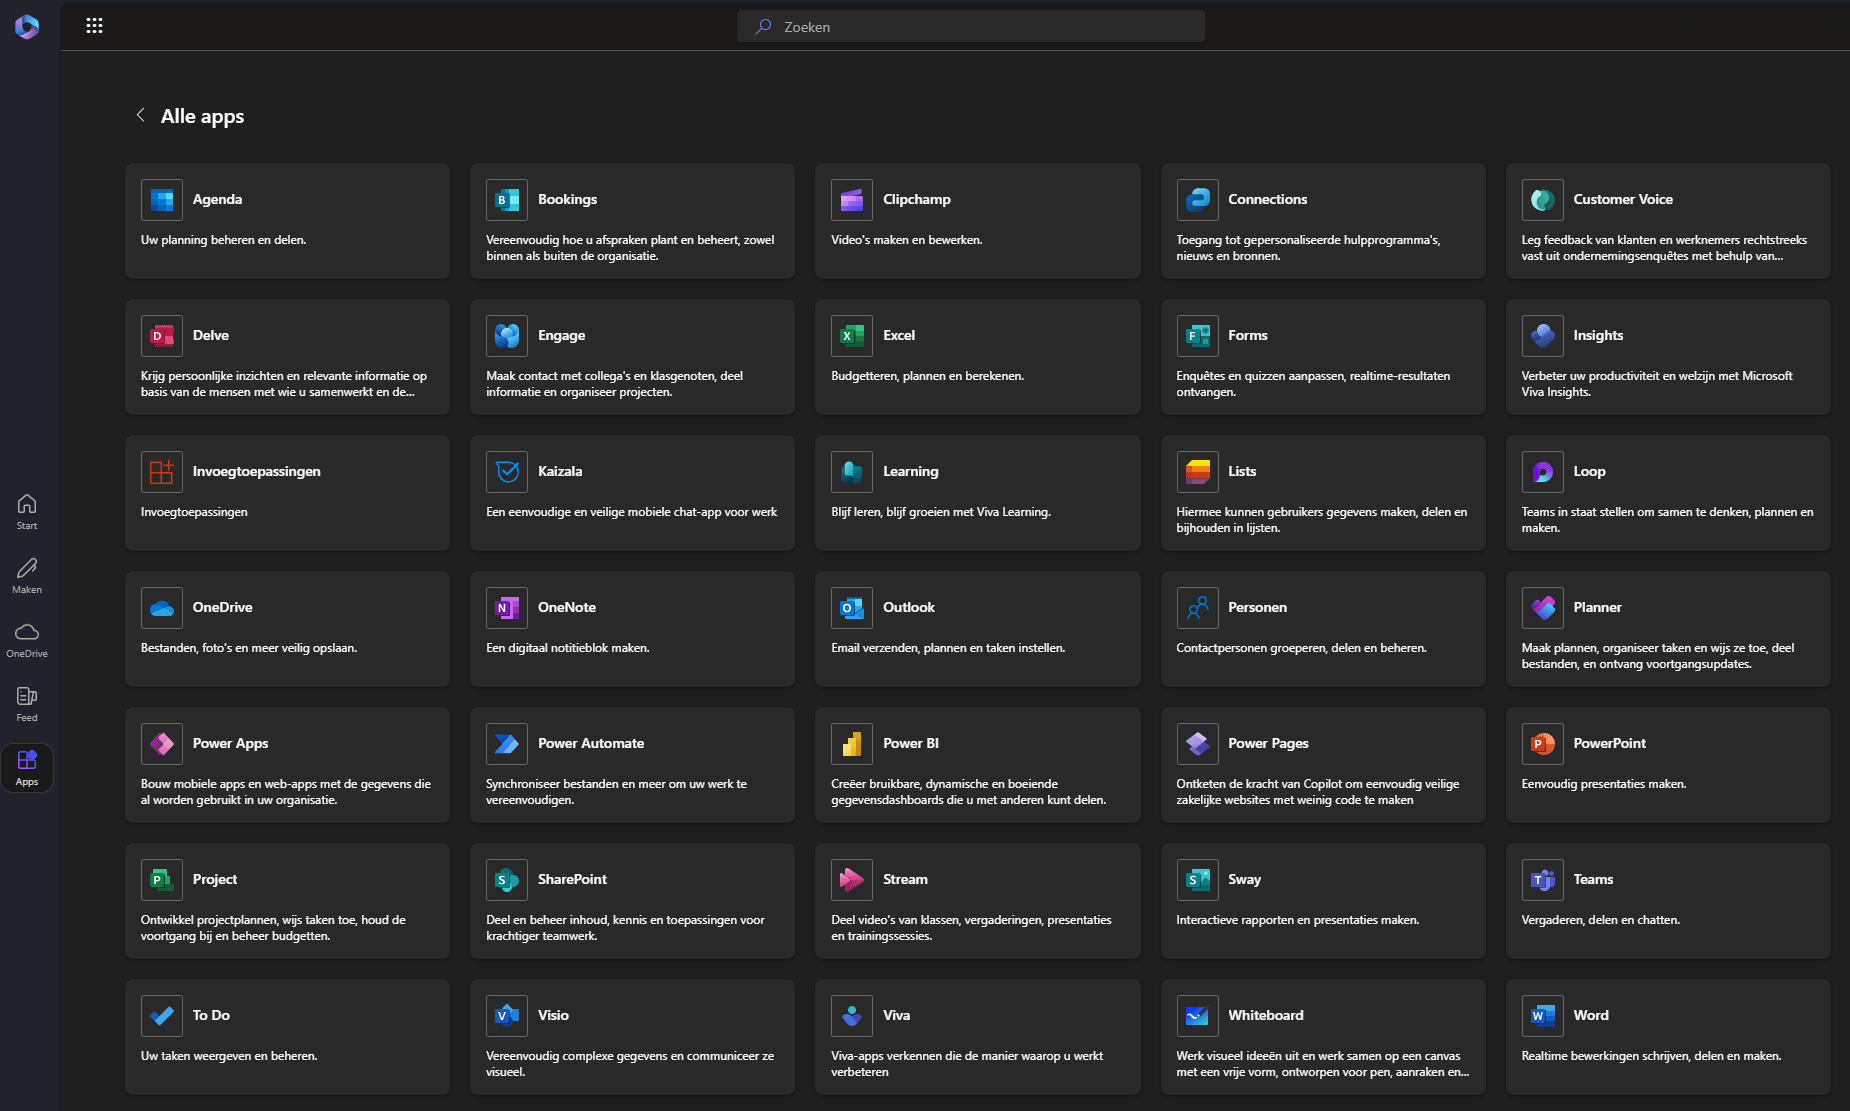The width and height of the screenshot is (1850, 1111).
Task: Click the Word app icon
Action: click(x=1542, y=1016)
